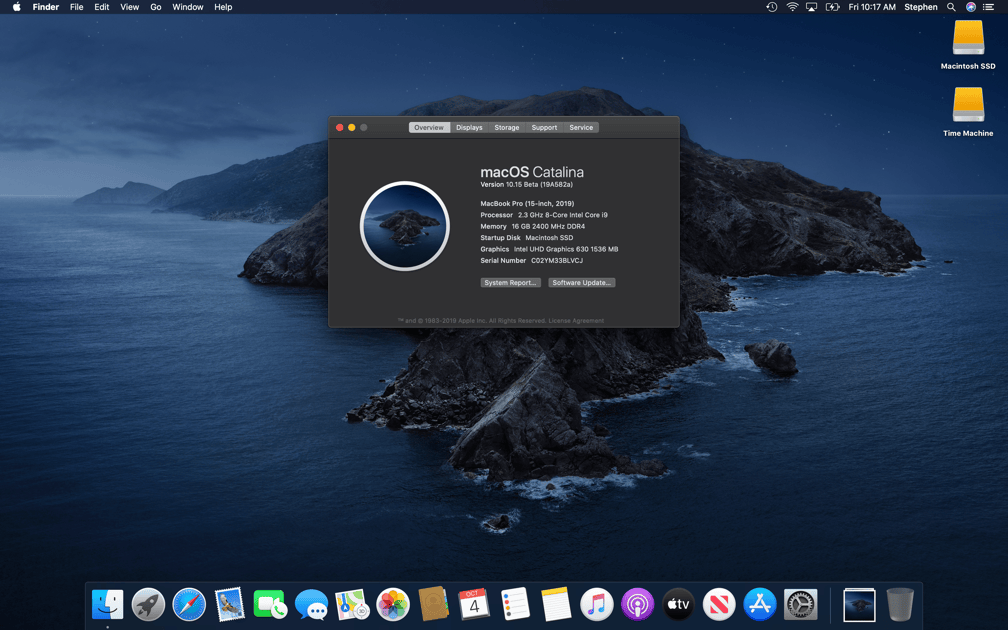1008x630 pixels.
Task: Open News app in Dock
Action: tap(719, 604)
